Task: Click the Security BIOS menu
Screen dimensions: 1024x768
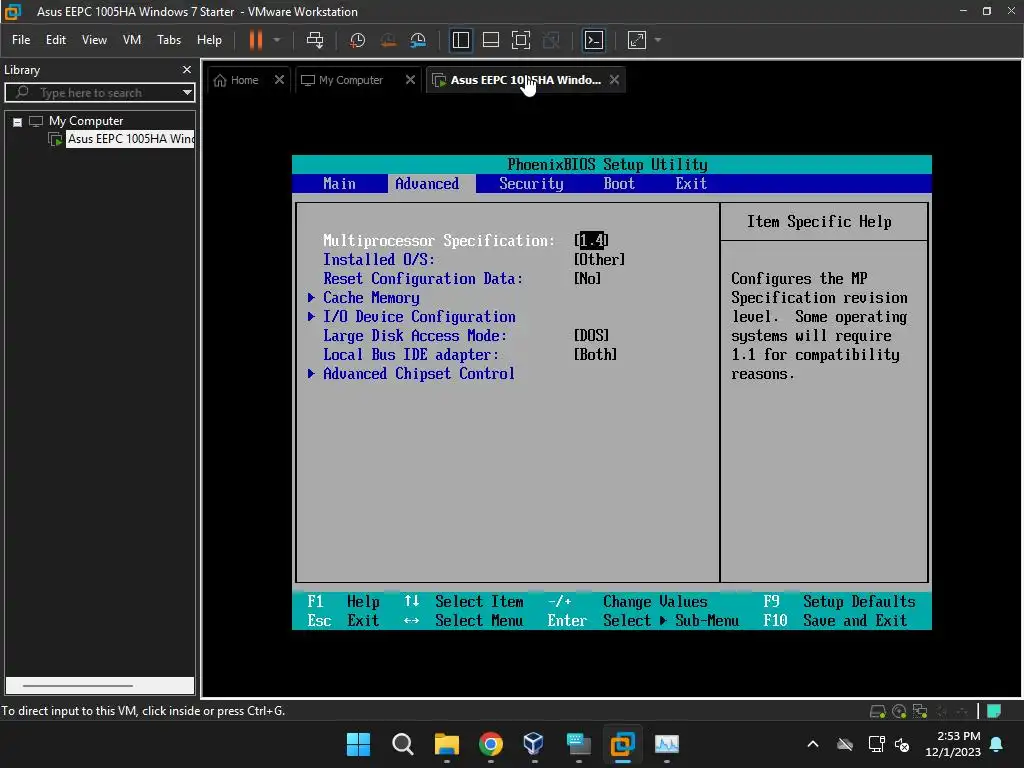Action: (x=531, y=184)
